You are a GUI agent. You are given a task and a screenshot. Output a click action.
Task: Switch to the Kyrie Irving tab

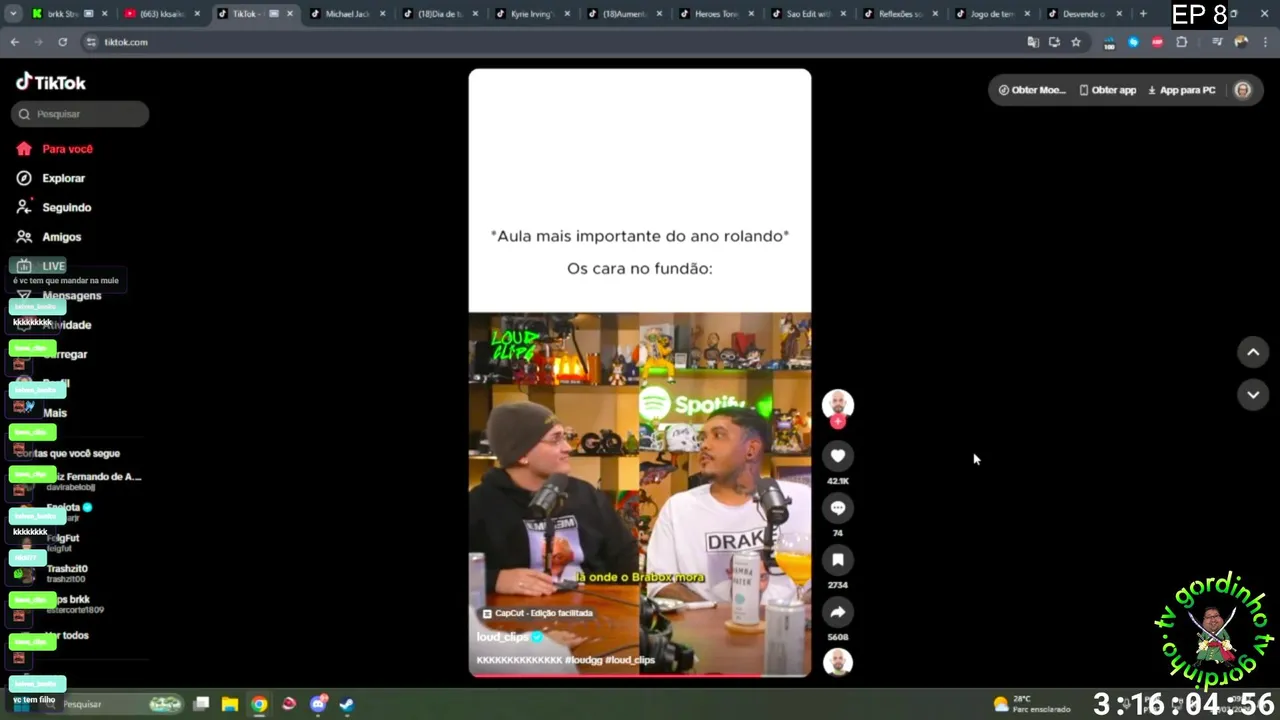point(532,14)
